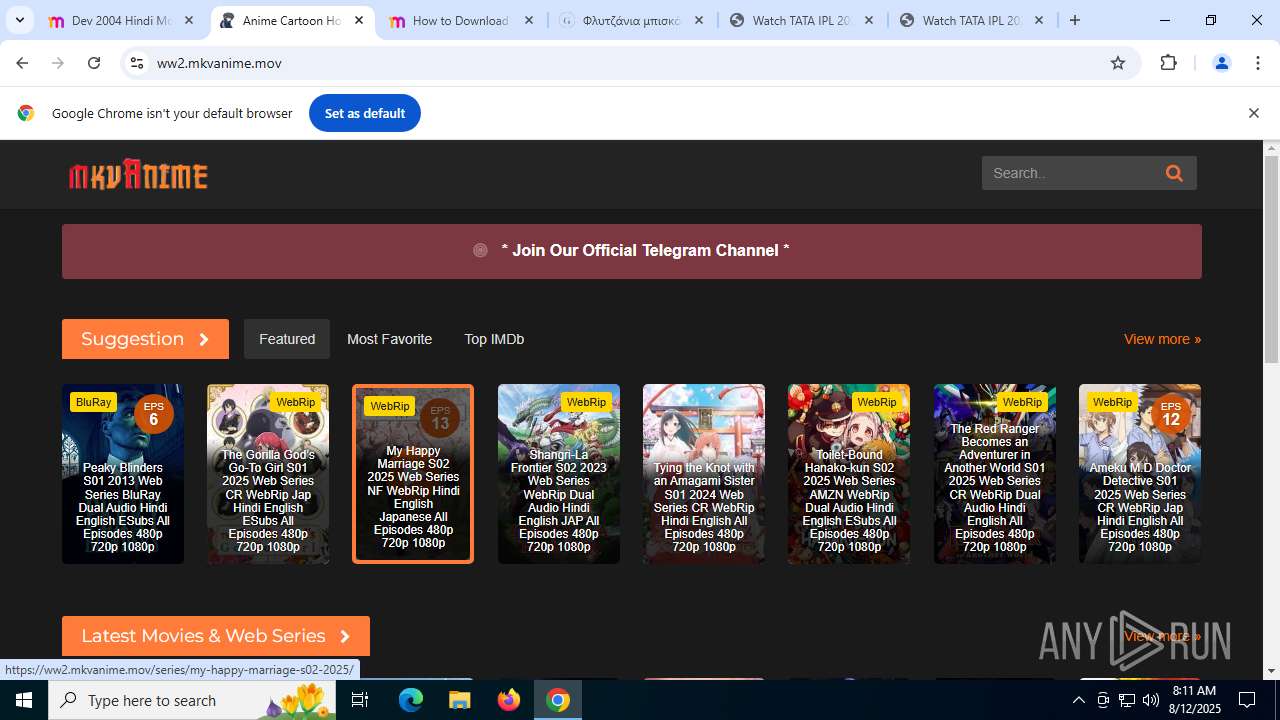Open the tab search dropdown arrow
Image resolution: width=1280 pixels, height=720 pixels.
coord(19,20)
